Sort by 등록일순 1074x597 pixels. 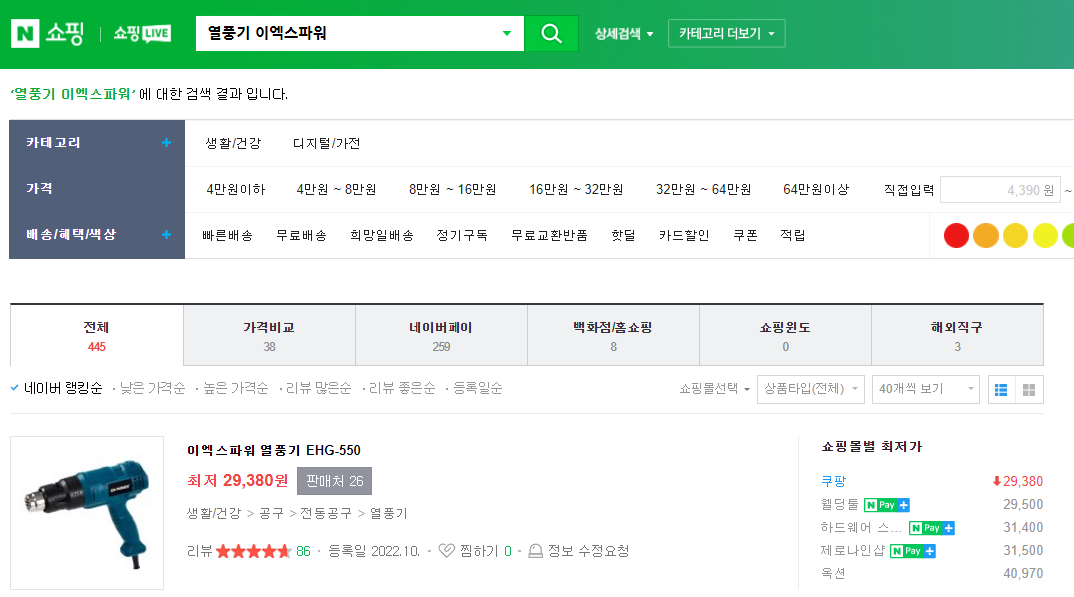(x=477, y=388)
